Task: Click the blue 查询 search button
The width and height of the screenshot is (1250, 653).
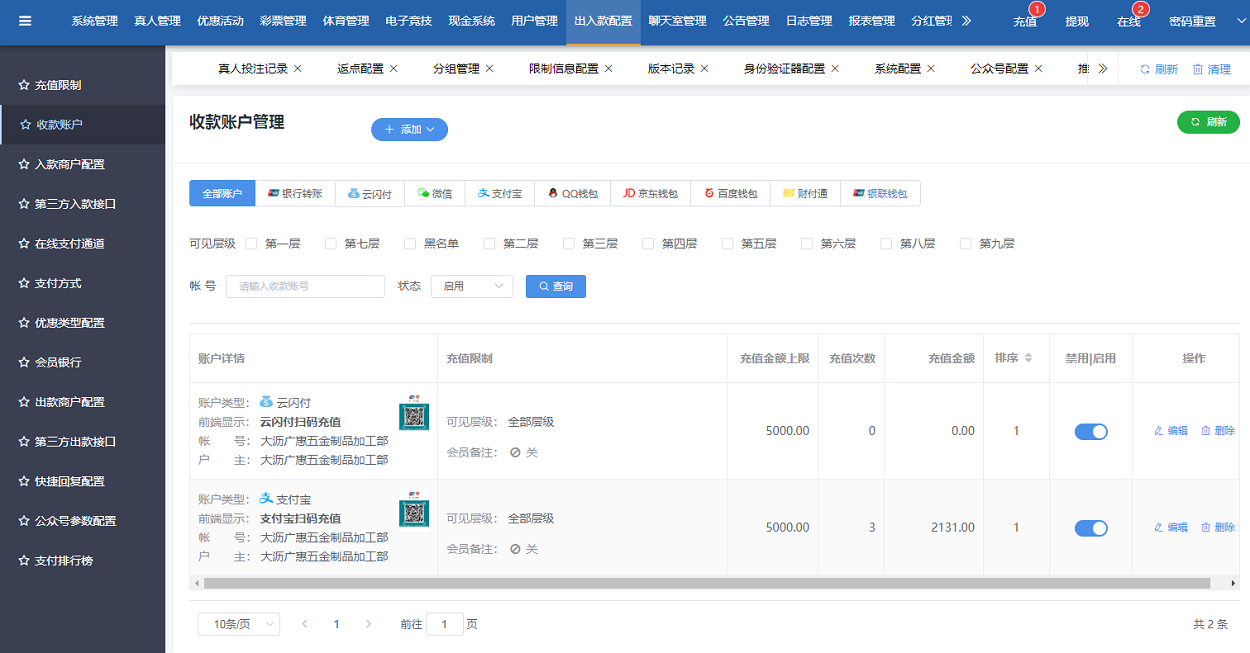Action: 555,286
